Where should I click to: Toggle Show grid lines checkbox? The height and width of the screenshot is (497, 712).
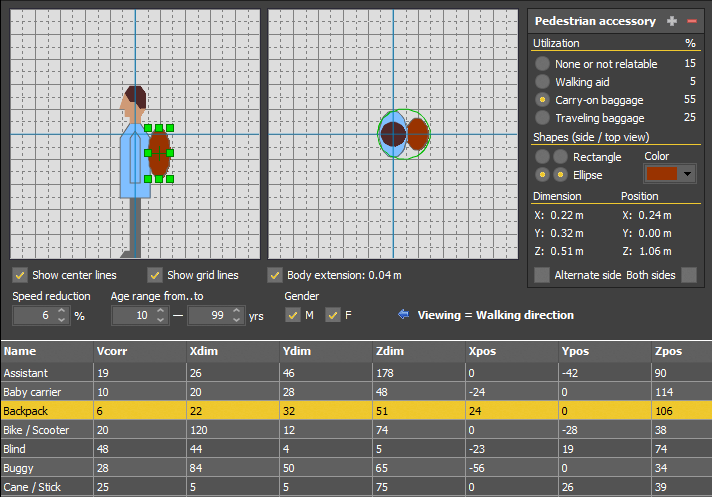click(155, 275)
